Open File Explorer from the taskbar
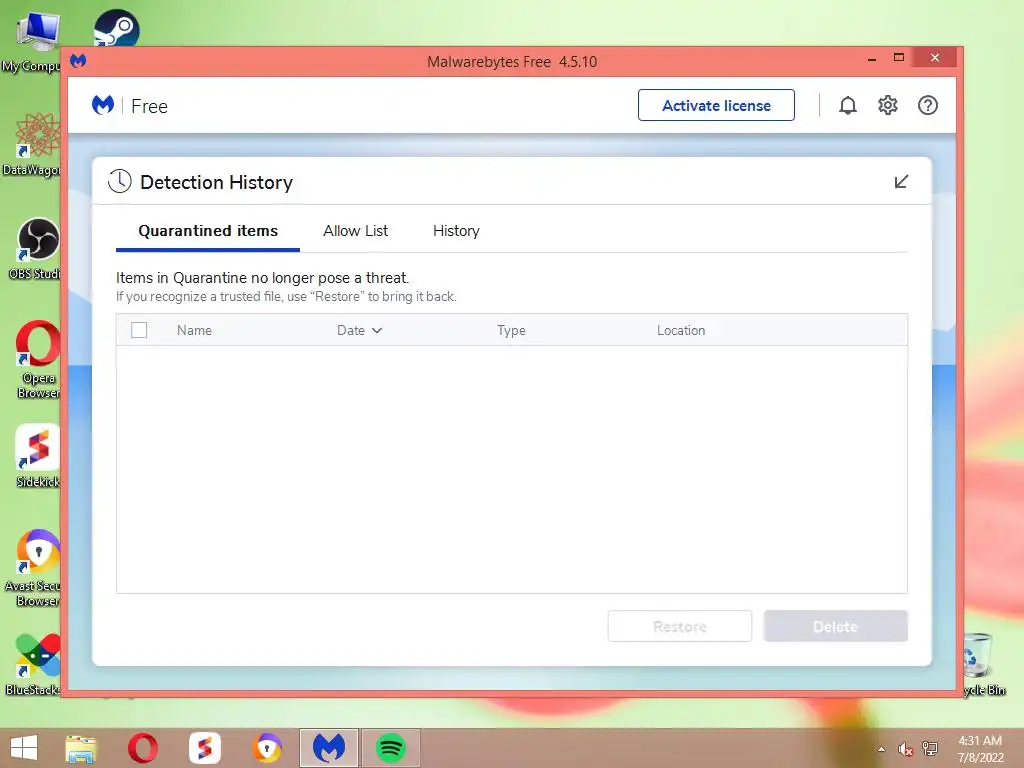This screenshot has height=768, width=1024. coord(81,748)
